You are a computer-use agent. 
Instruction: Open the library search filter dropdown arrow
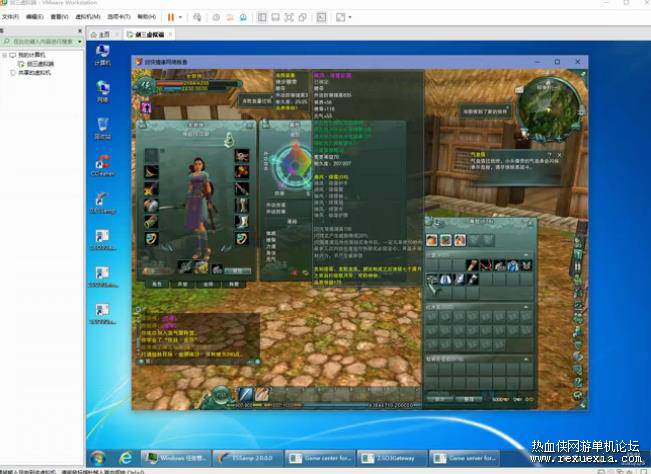click(80, 42)
